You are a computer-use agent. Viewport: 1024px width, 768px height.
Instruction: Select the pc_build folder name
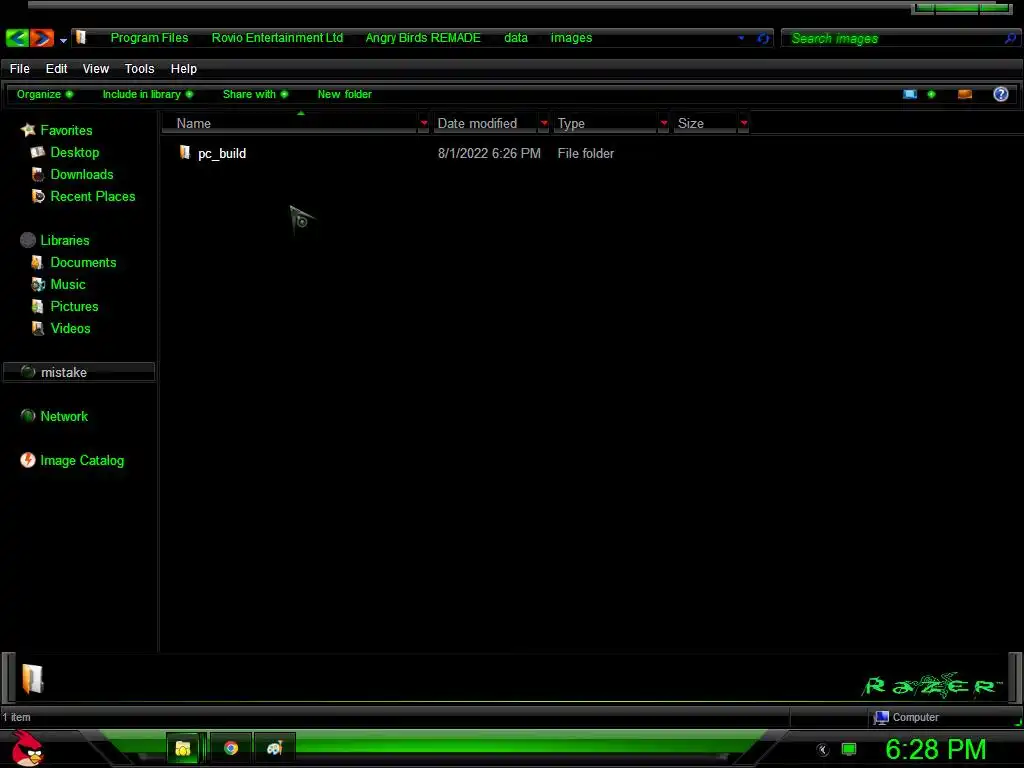(x=222, y=153)
